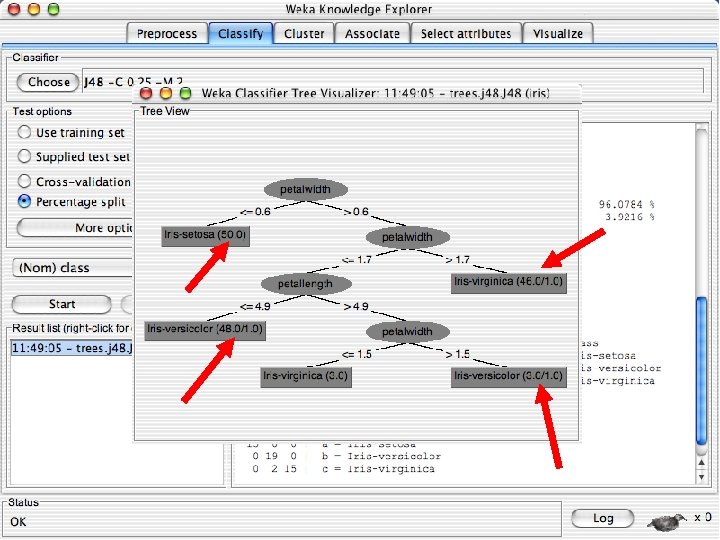Click the > 1.5 branch label
This screenshot has height=540, width=720.
tap(458, 354)
